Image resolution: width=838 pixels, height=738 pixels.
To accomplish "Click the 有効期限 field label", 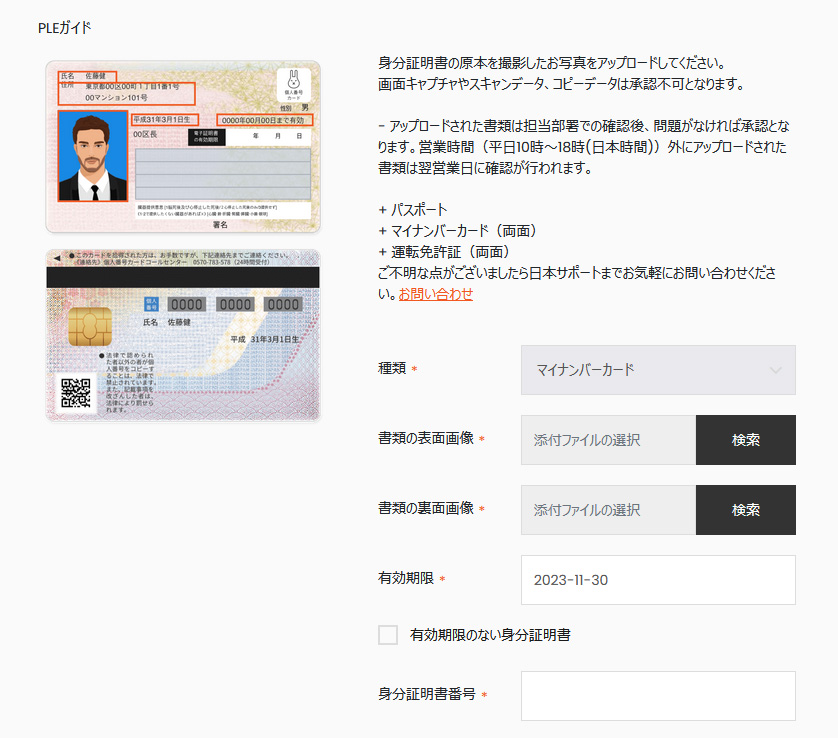I will [x=406, y=578].
